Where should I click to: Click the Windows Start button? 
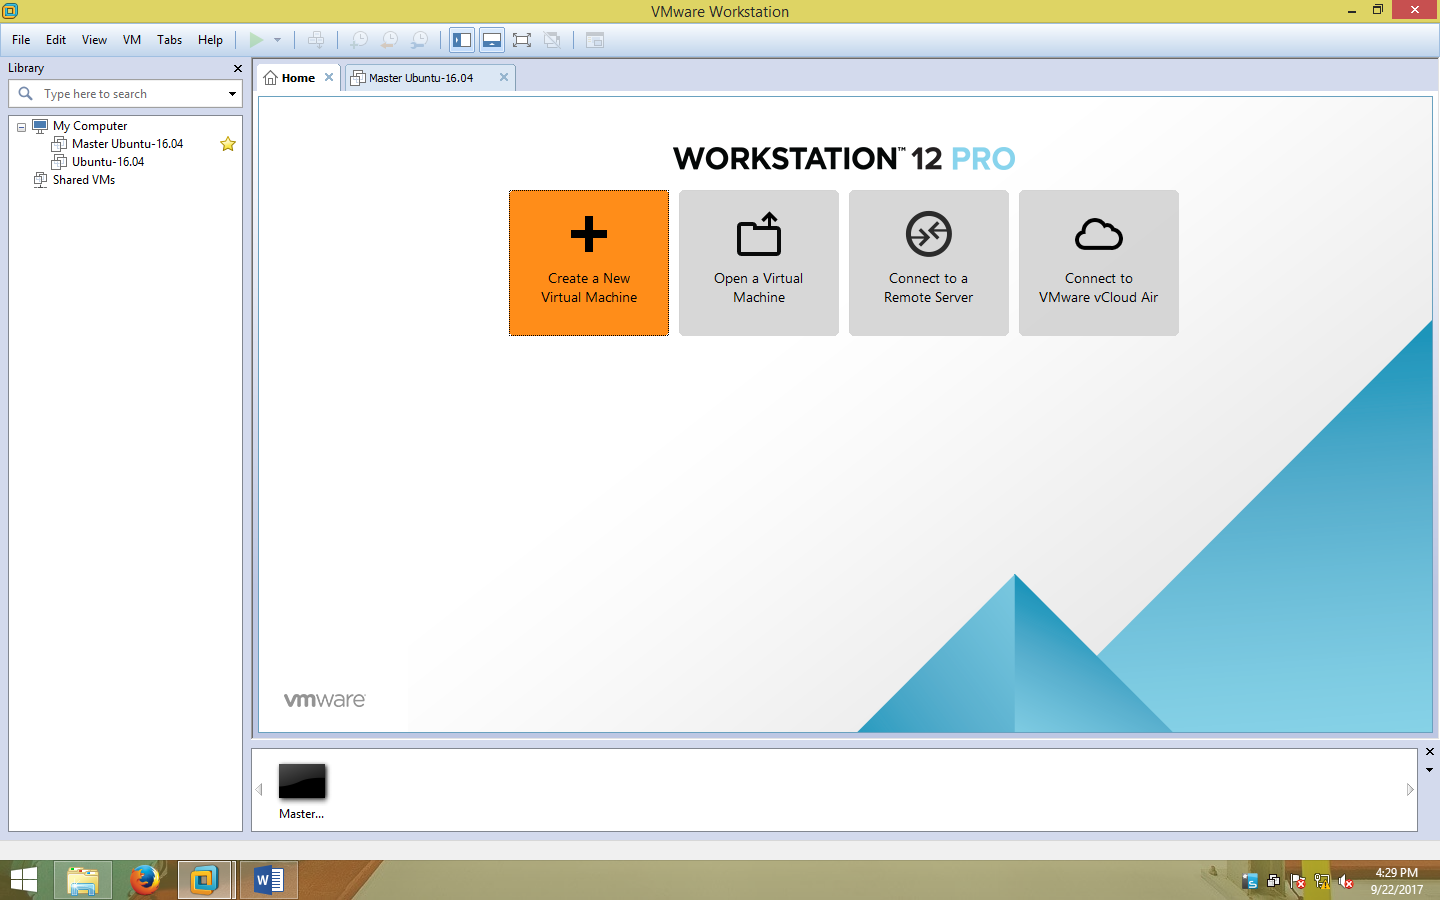click(24, 880)
